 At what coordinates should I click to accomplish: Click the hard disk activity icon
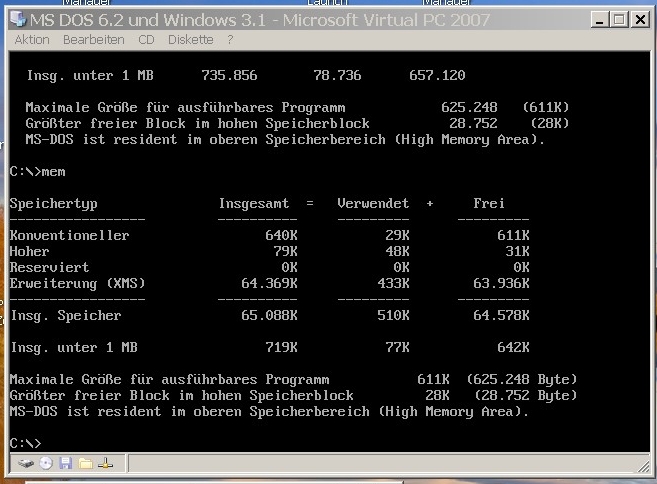[x=26, y=463]
